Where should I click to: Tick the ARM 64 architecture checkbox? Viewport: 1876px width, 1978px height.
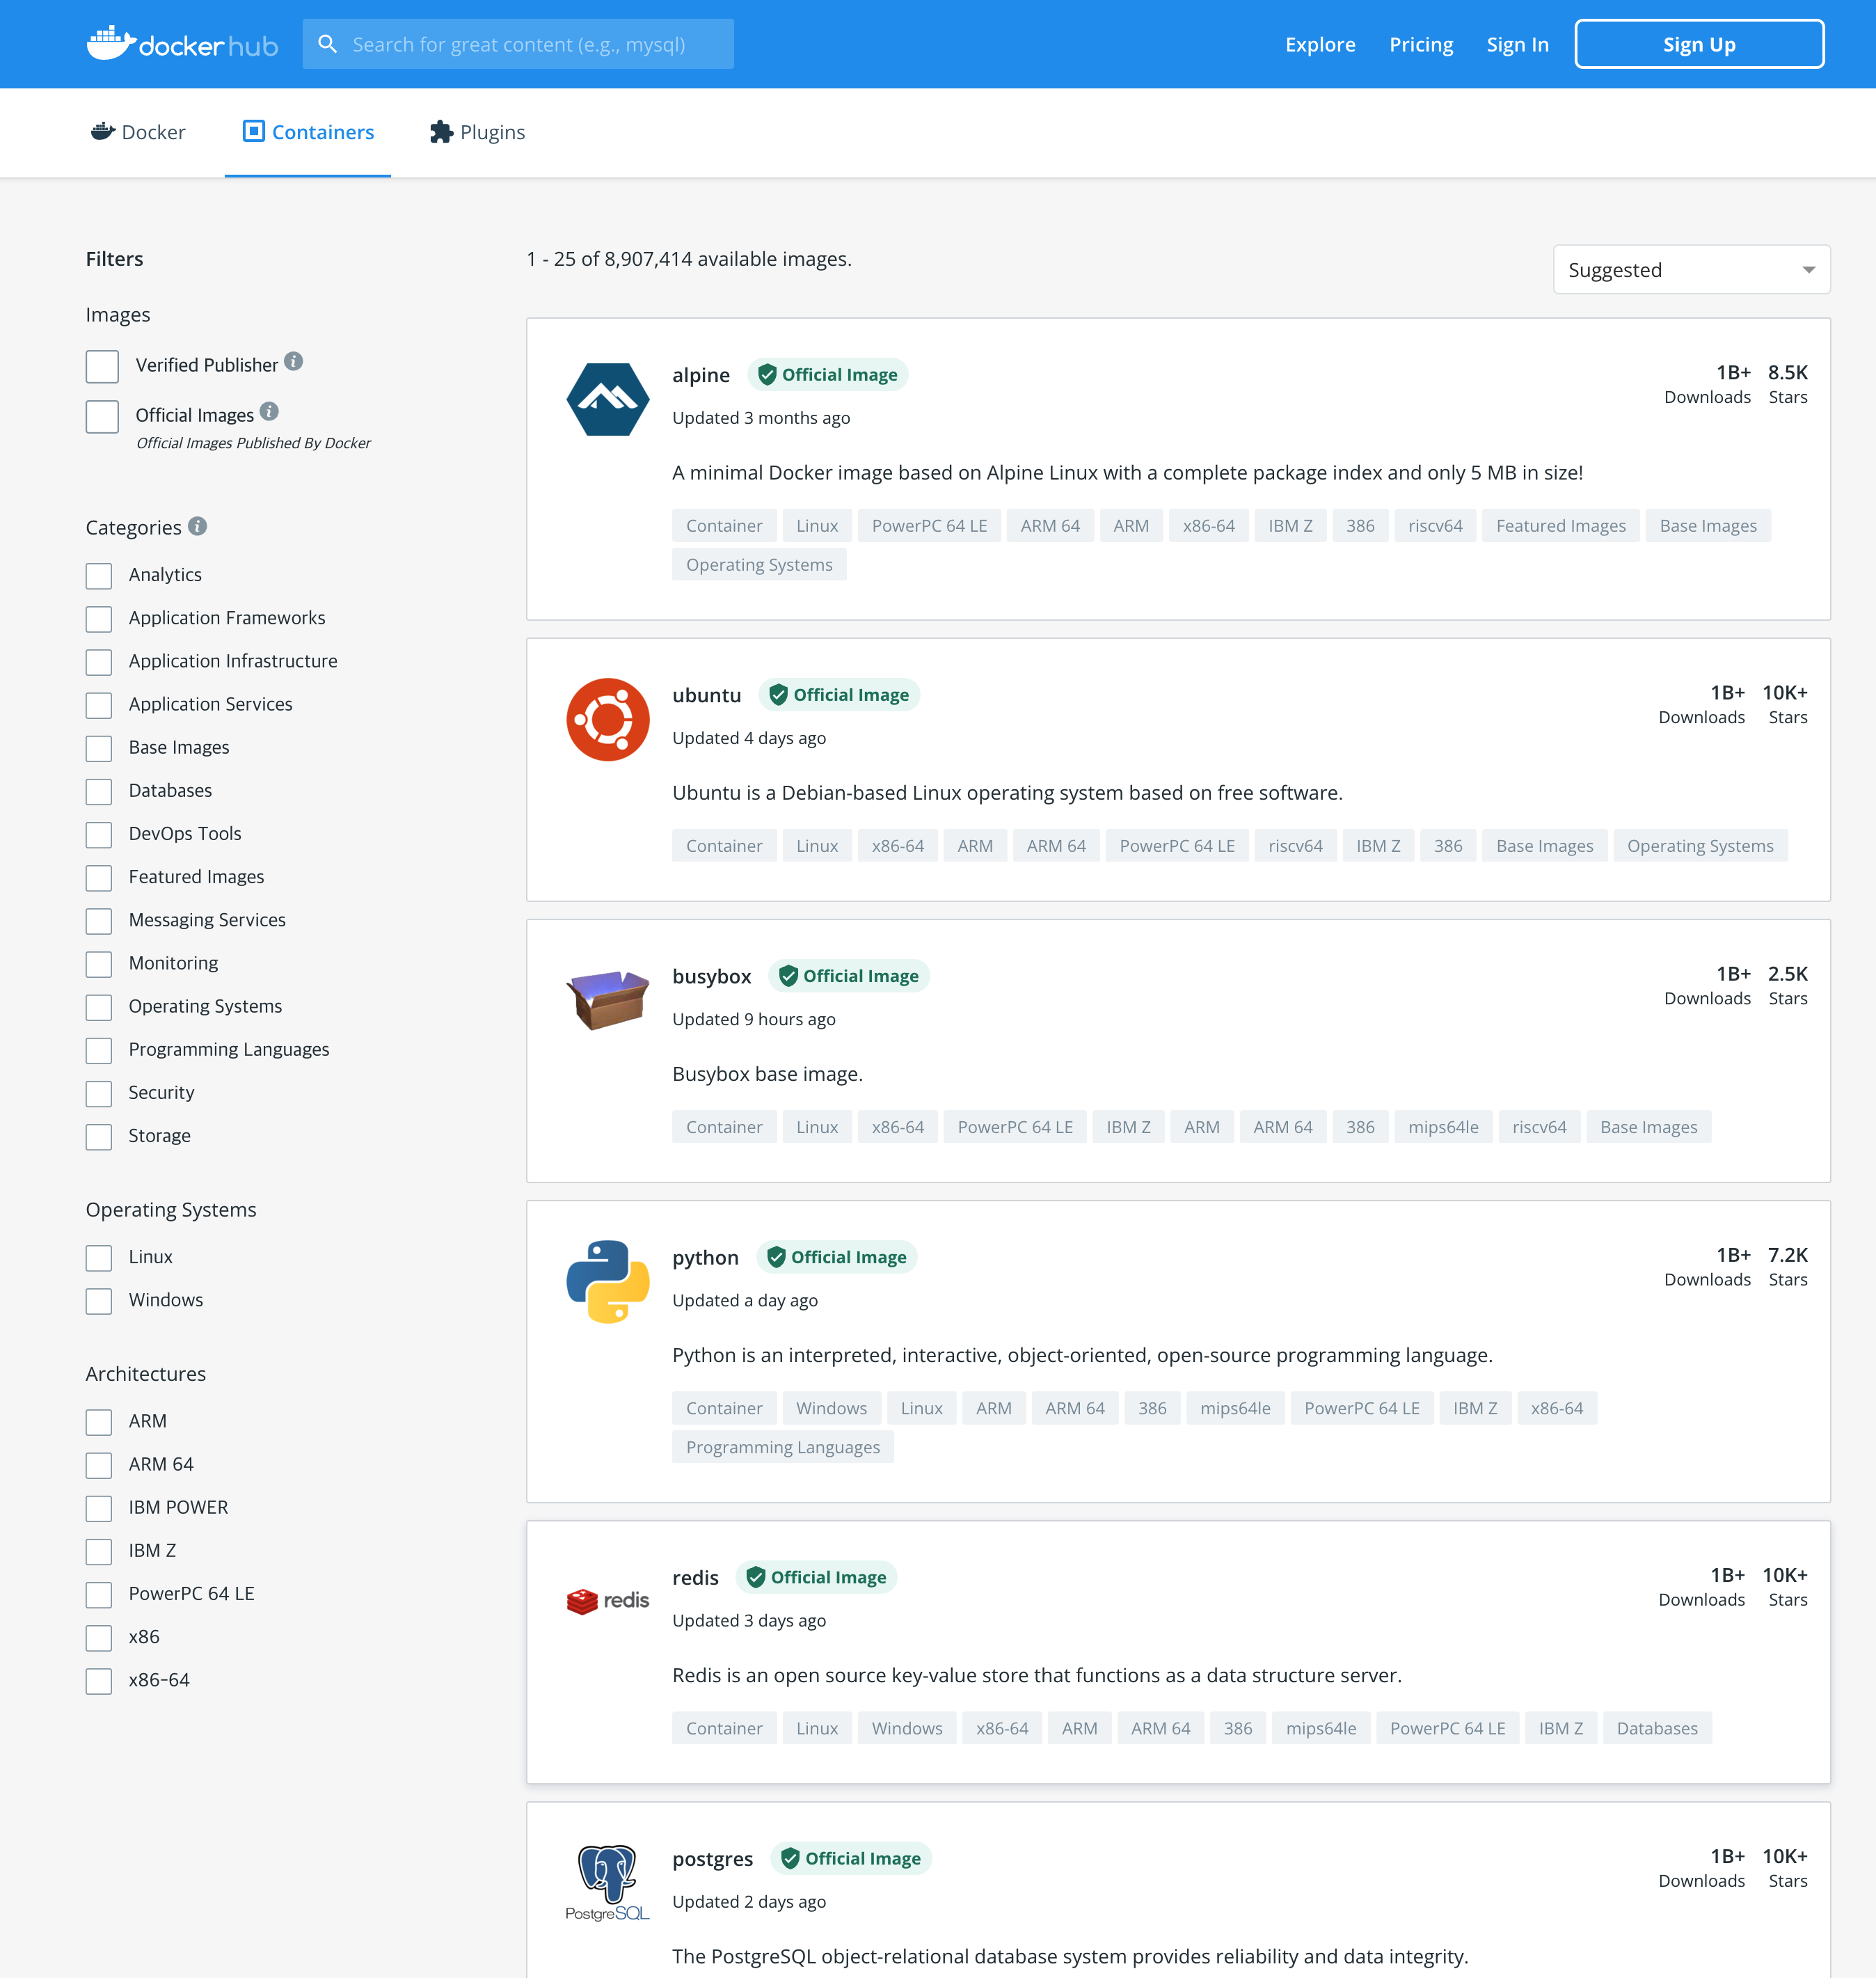[99, 1465]
